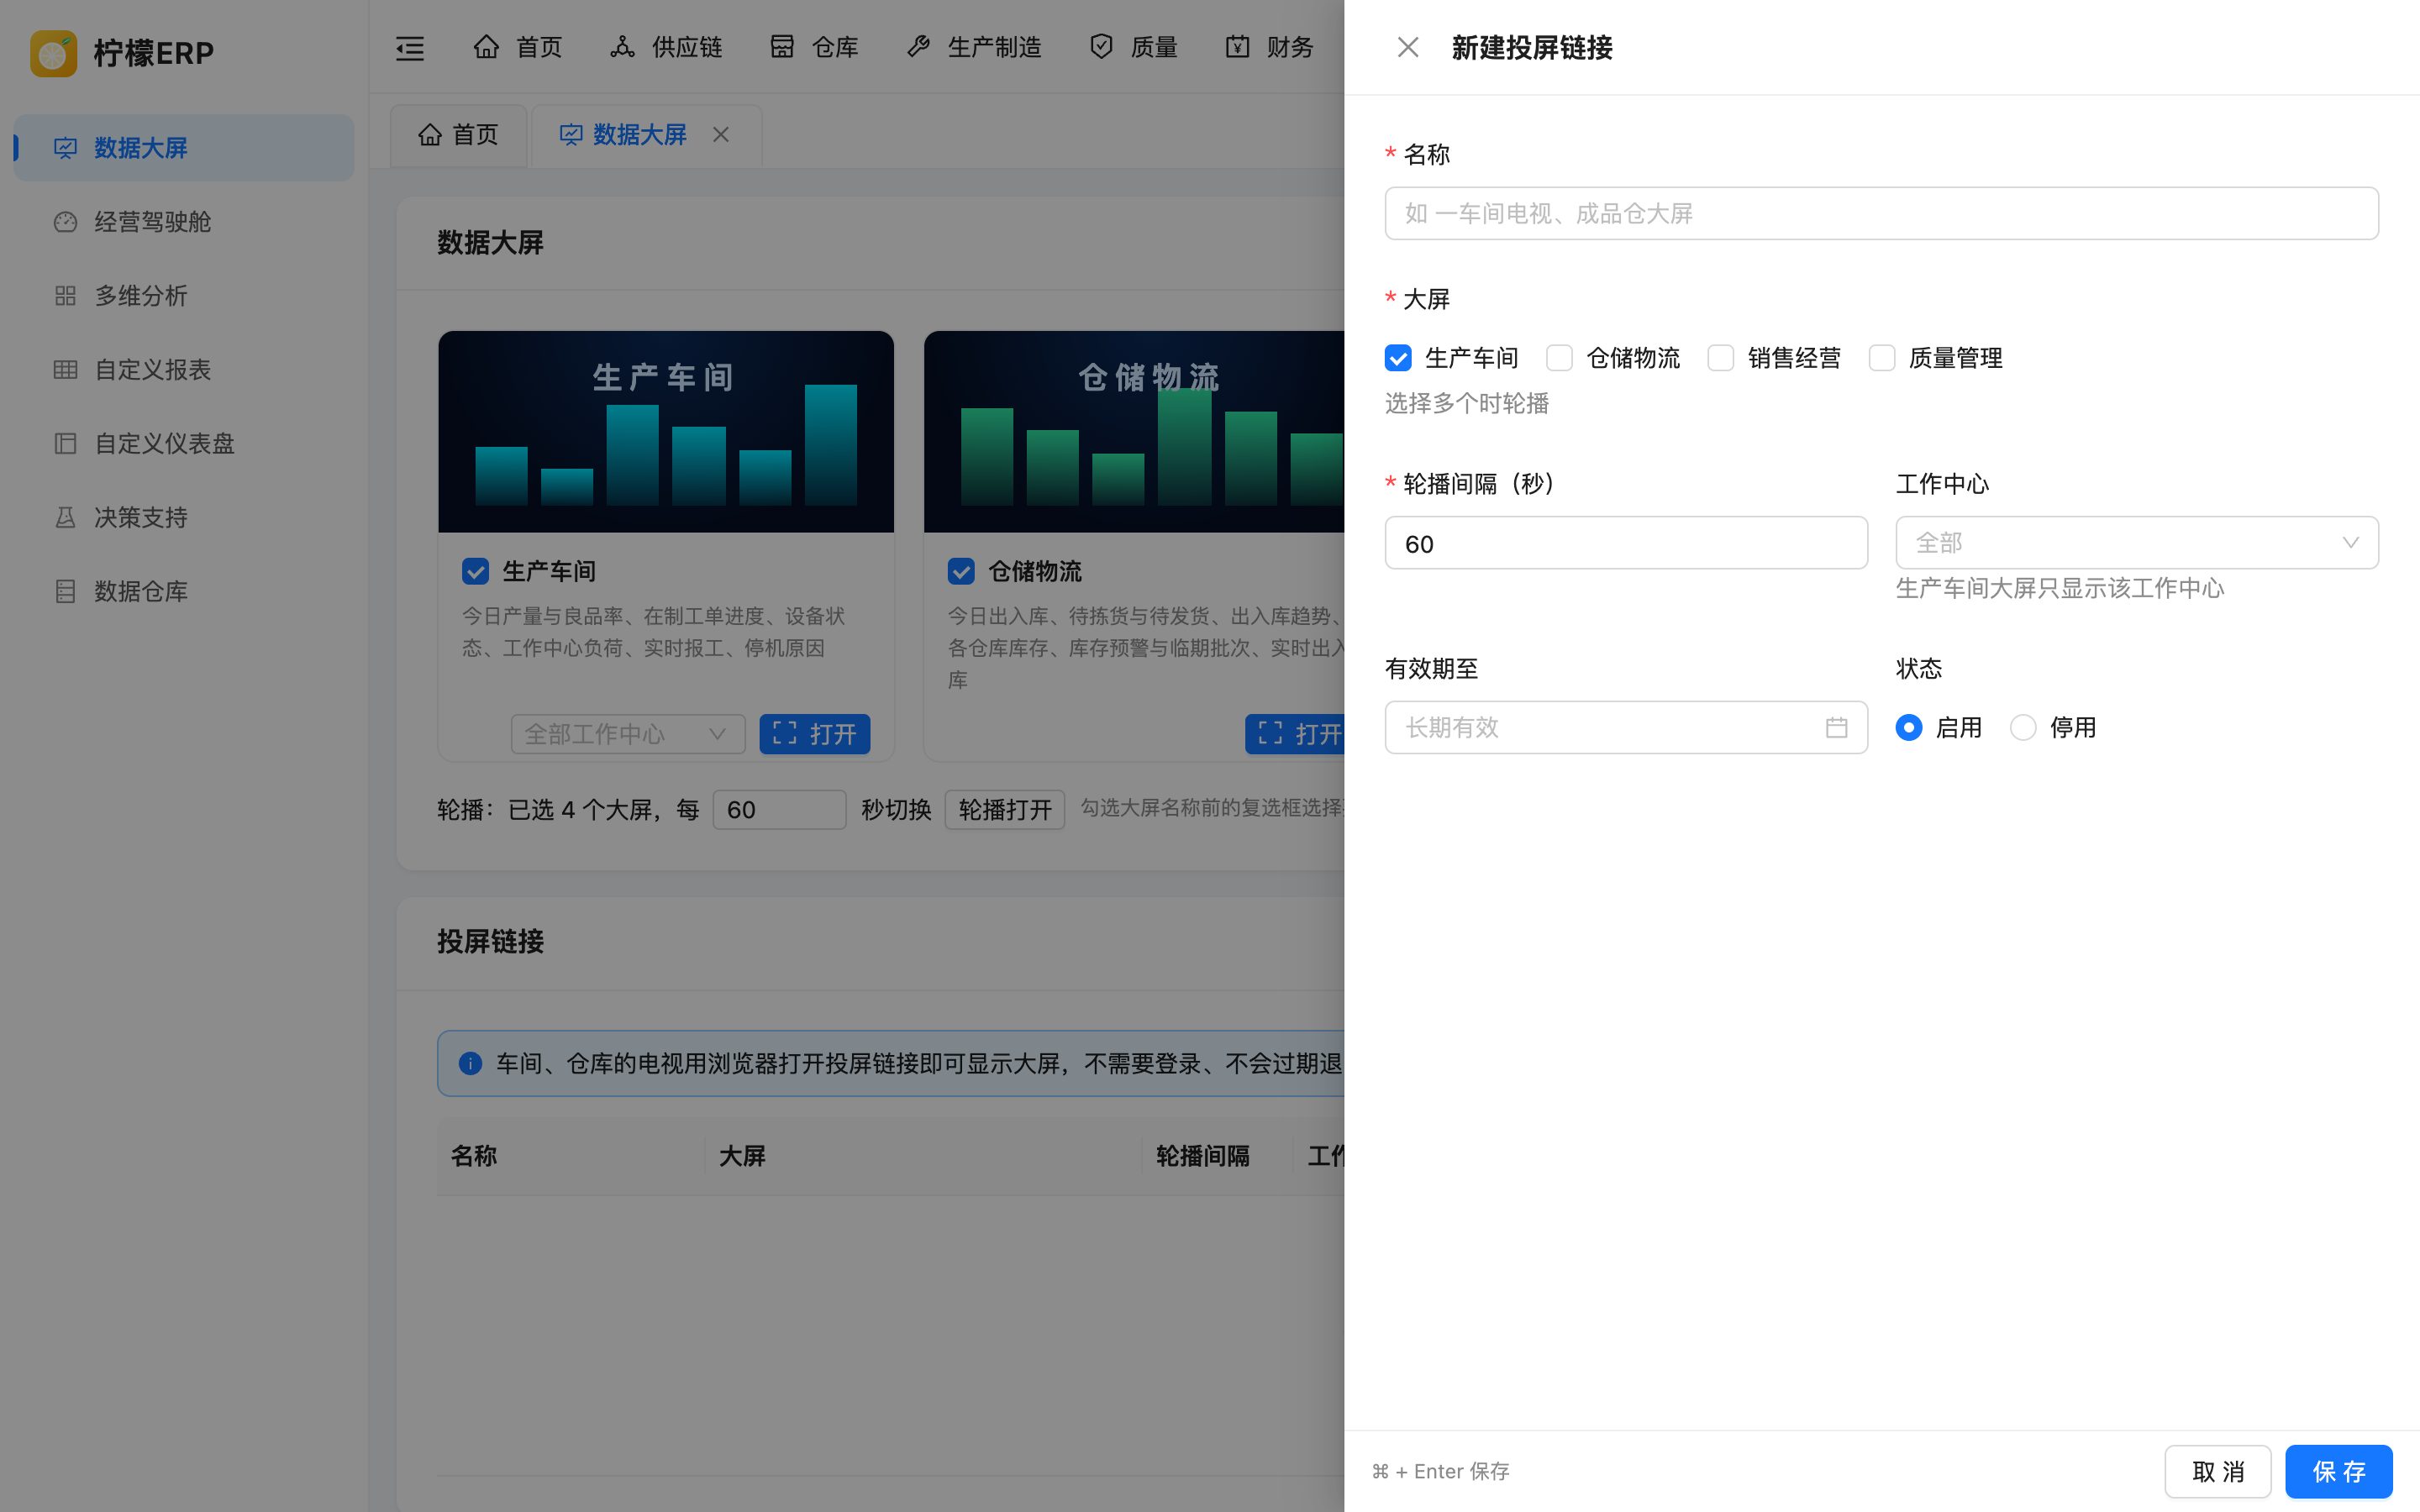This screenshot has width=2420, height=1512.
Task: Click the 轮播打开 button
Action: pos(1004,810)
